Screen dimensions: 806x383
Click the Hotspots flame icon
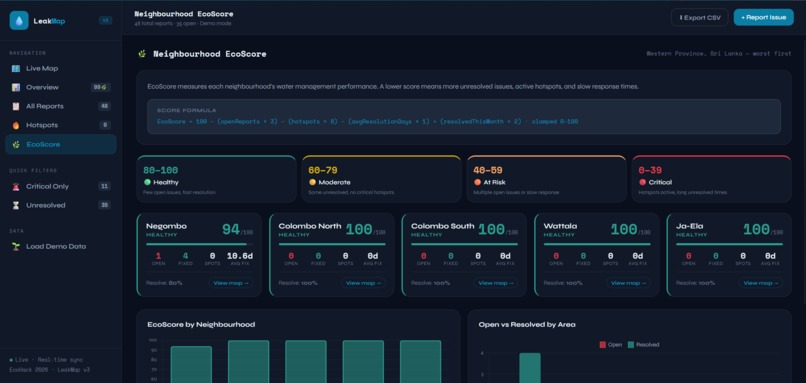click(x=16, y=125)
